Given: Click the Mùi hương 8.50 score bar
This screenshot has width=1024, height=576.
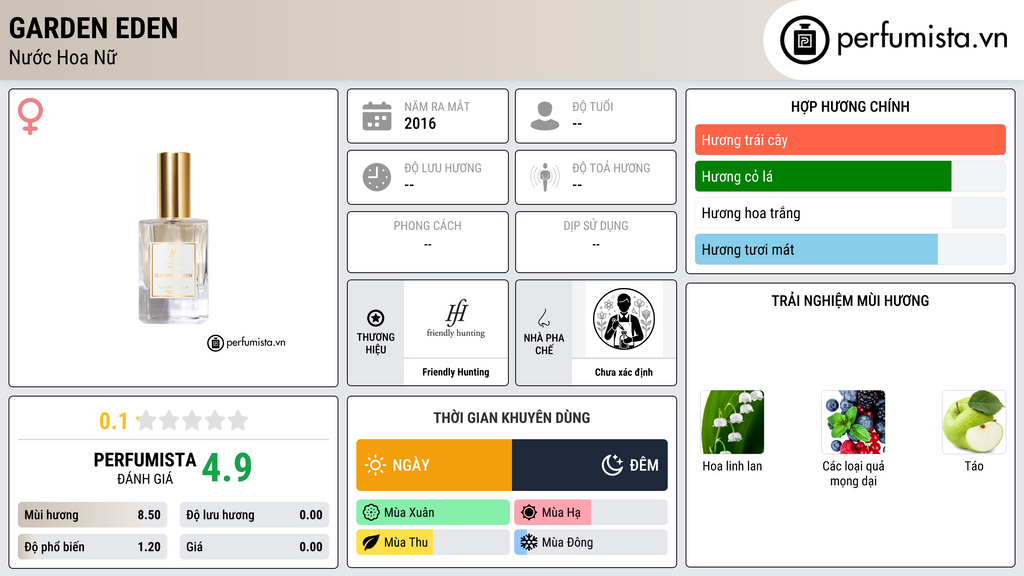Looking at the screenshot, I should [x=92, y=515].
